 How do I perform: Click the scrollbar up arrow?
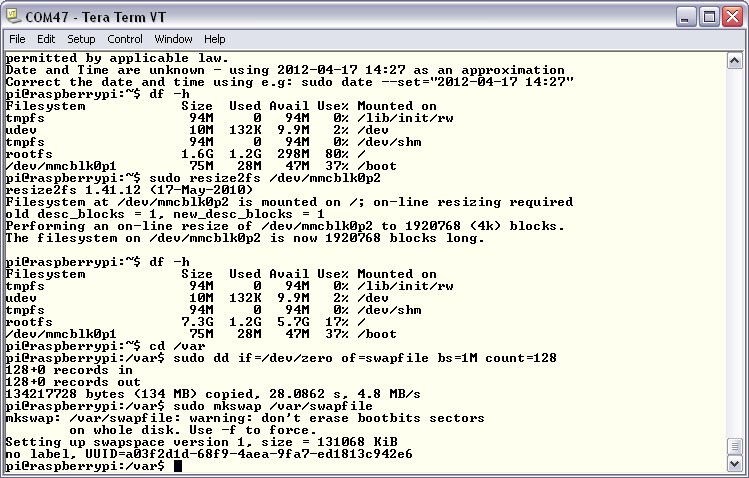[x=734, y=61]
